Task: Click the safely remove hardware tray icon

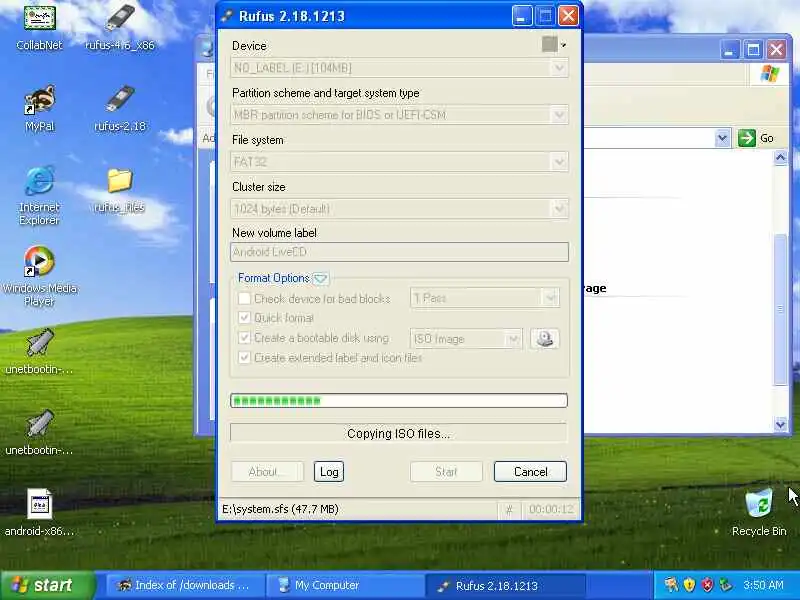Action: point(725,585)
